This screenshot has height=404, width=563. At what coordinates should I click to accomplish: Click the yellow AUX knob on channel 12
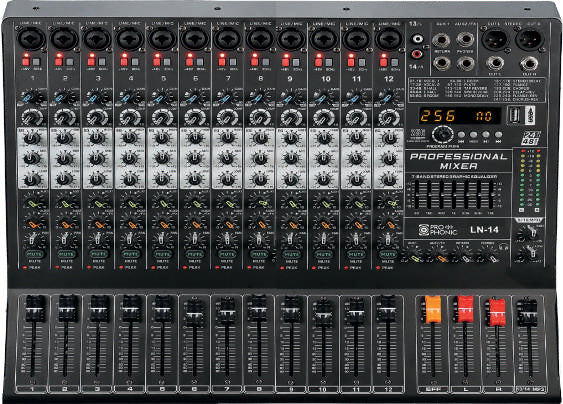[x=390, y=204]
